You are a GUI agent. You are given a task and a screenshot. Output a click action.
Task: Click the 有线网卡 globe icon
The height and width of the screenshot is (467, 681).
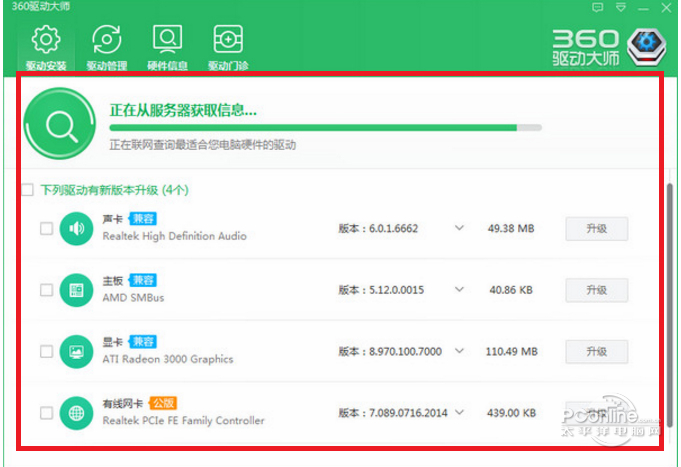tap(76, 413)
